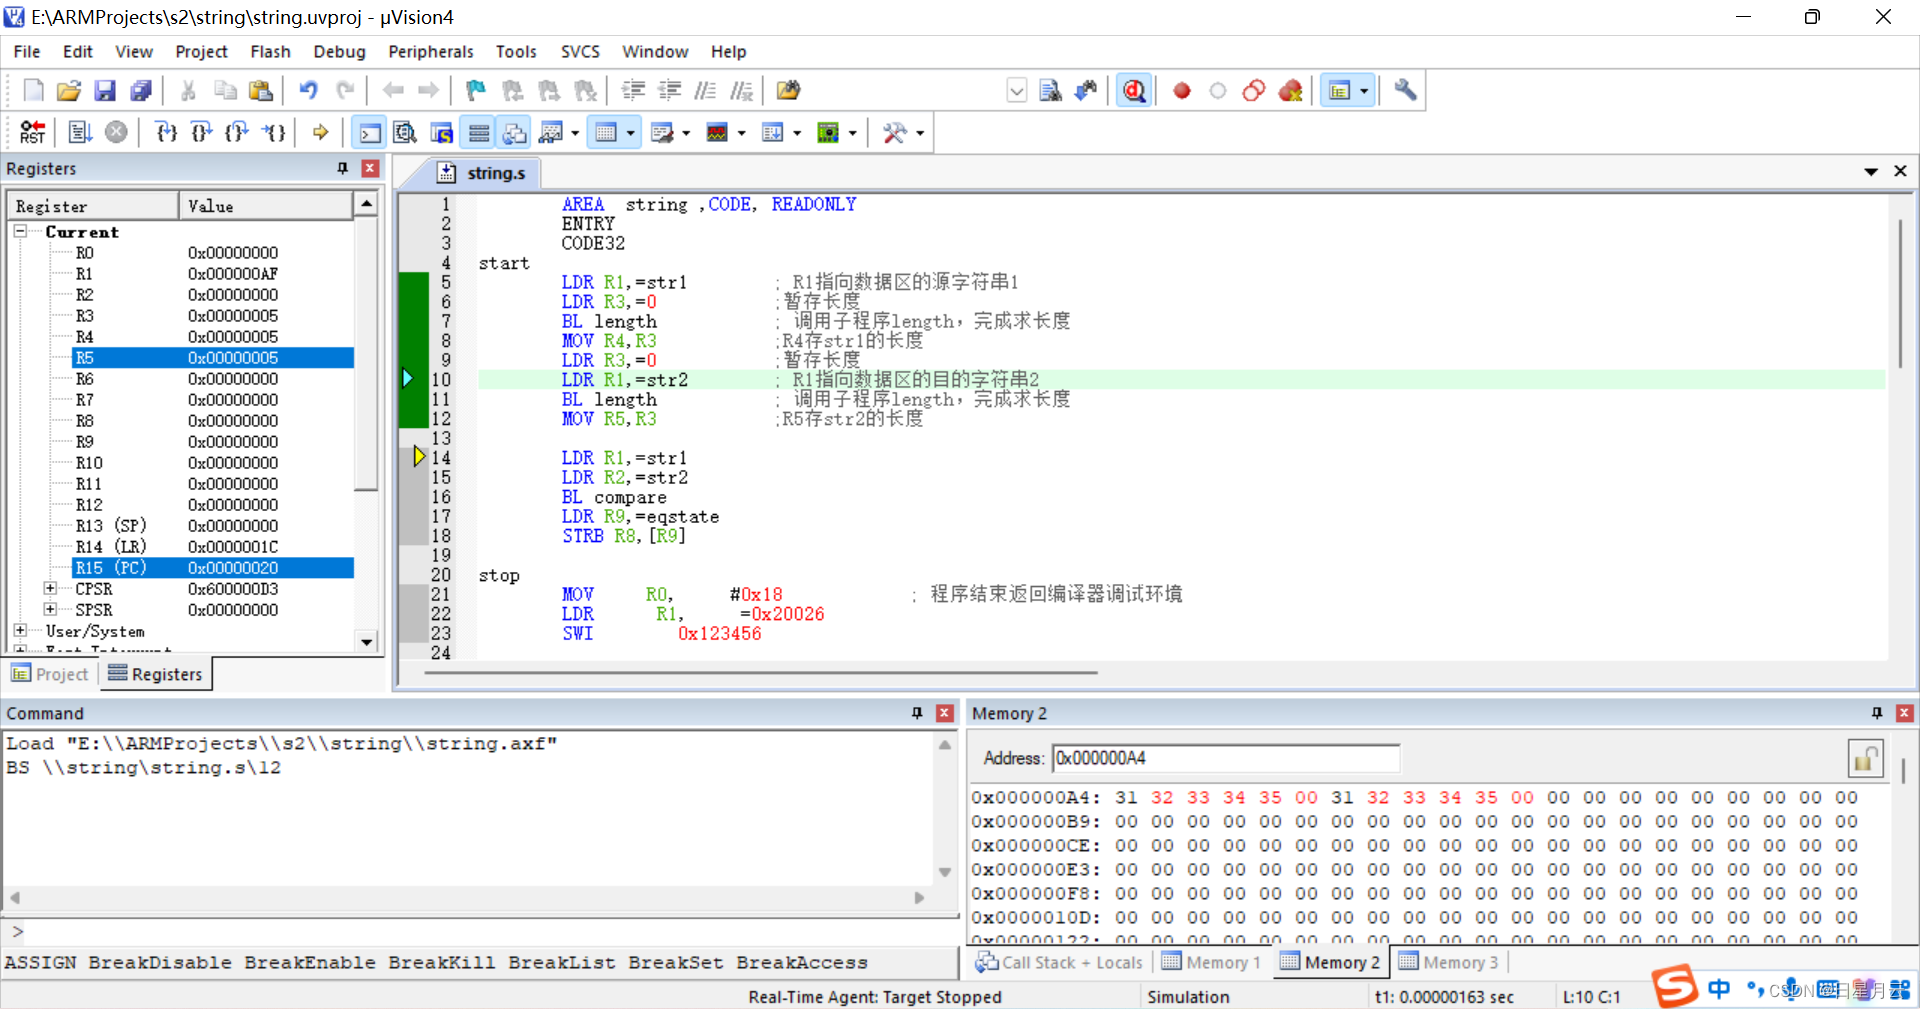Collapse the Current register group
The image size is (1920, 1009).
[x=20, y=231]
